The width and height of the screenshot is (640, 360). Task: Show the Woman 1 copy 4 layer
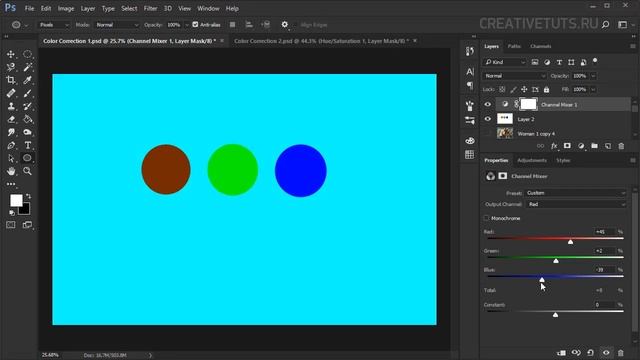pyautogui.click(x=488, y=133)
